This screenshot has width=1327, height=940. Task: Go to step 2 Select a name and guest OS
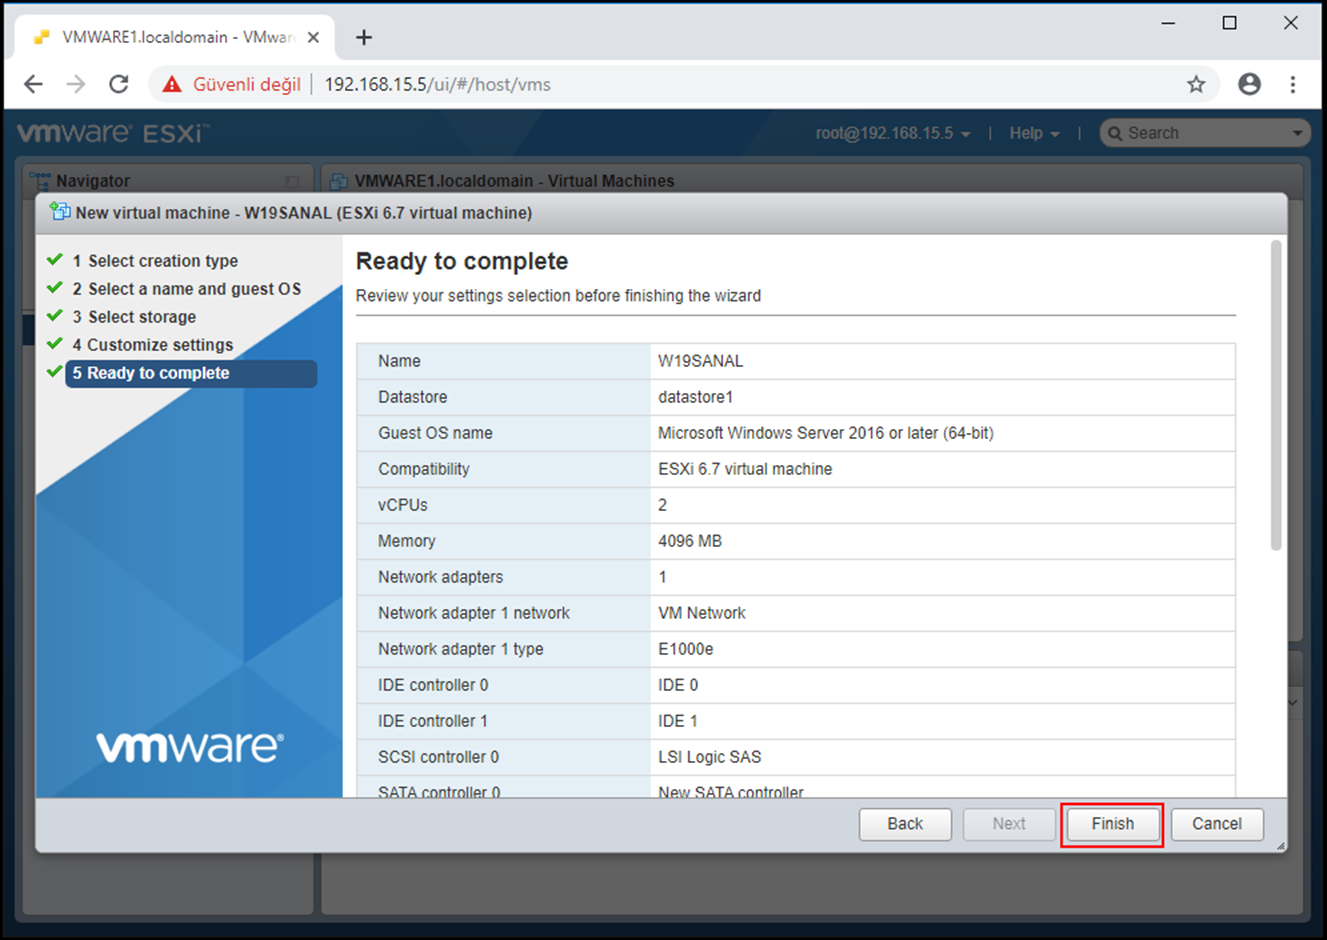click(186, 289)
